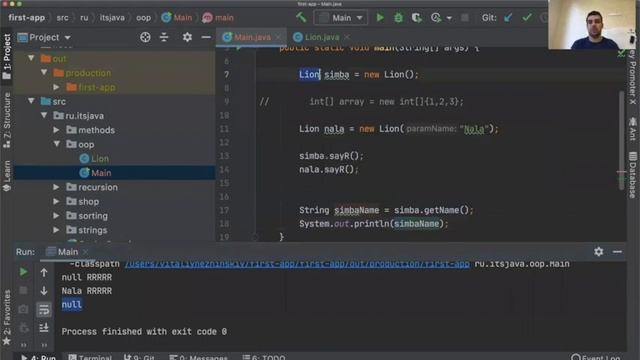This screenshot has height=360, width=640.
Task: Expand the first-app output folder
Action: click(x=56, y=87)
